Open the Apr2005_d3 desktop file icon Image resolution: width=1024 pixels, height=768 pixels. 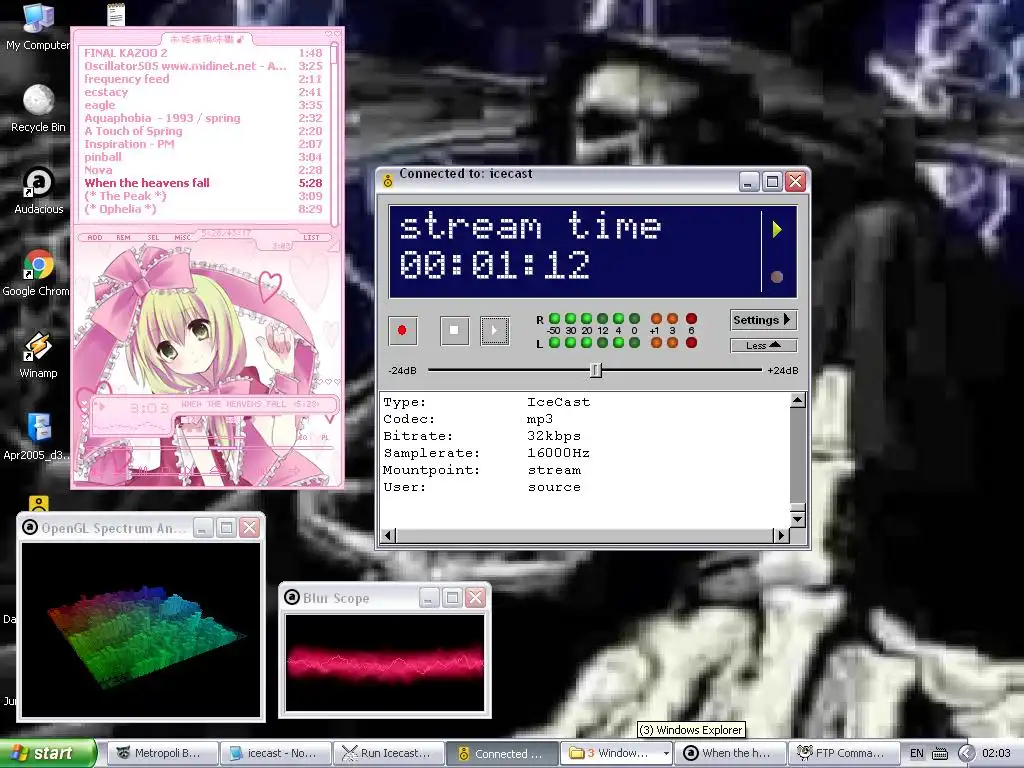click(37, 437)
